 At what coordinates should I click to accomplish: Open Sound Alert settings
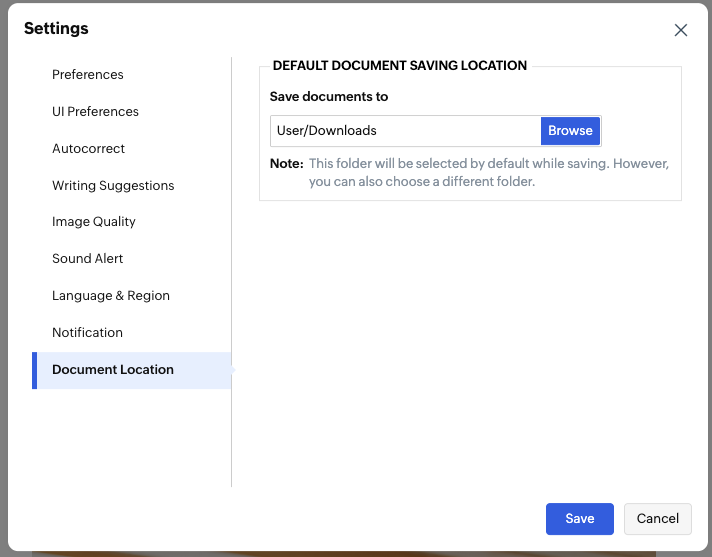coord(87,258)
